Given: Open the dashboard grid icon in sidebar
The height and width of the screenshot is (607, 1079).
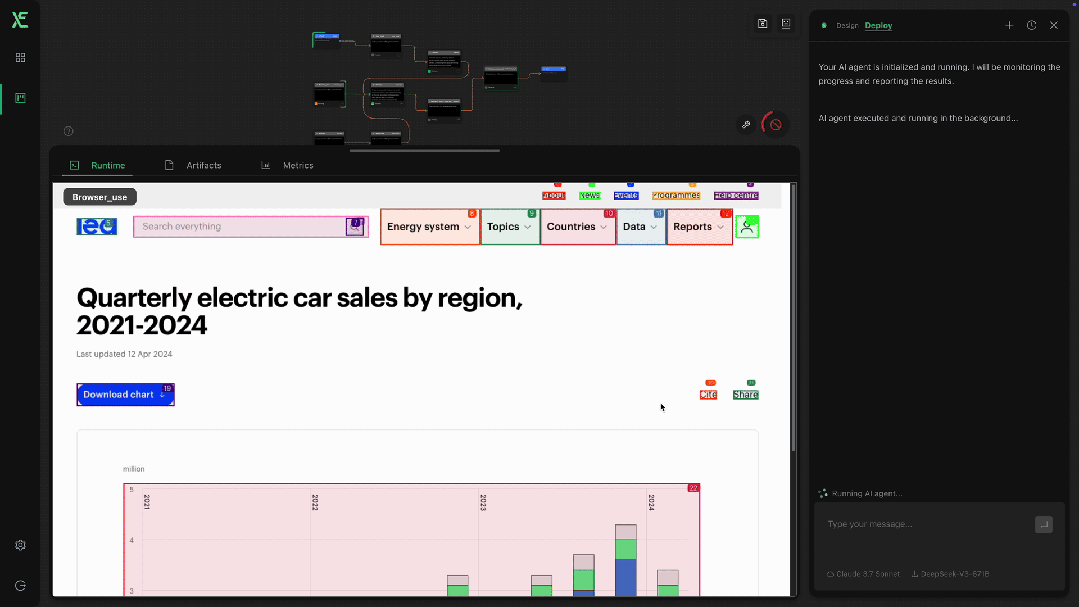Looking at the screenshot, I should click(20, 58).
